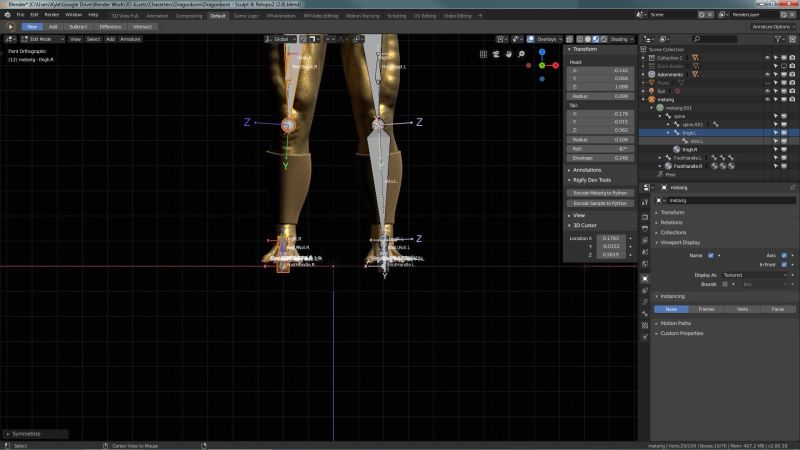The image size is (800, 450).
Task: Select LookDev shading mode icon
Action: [596, 39]
